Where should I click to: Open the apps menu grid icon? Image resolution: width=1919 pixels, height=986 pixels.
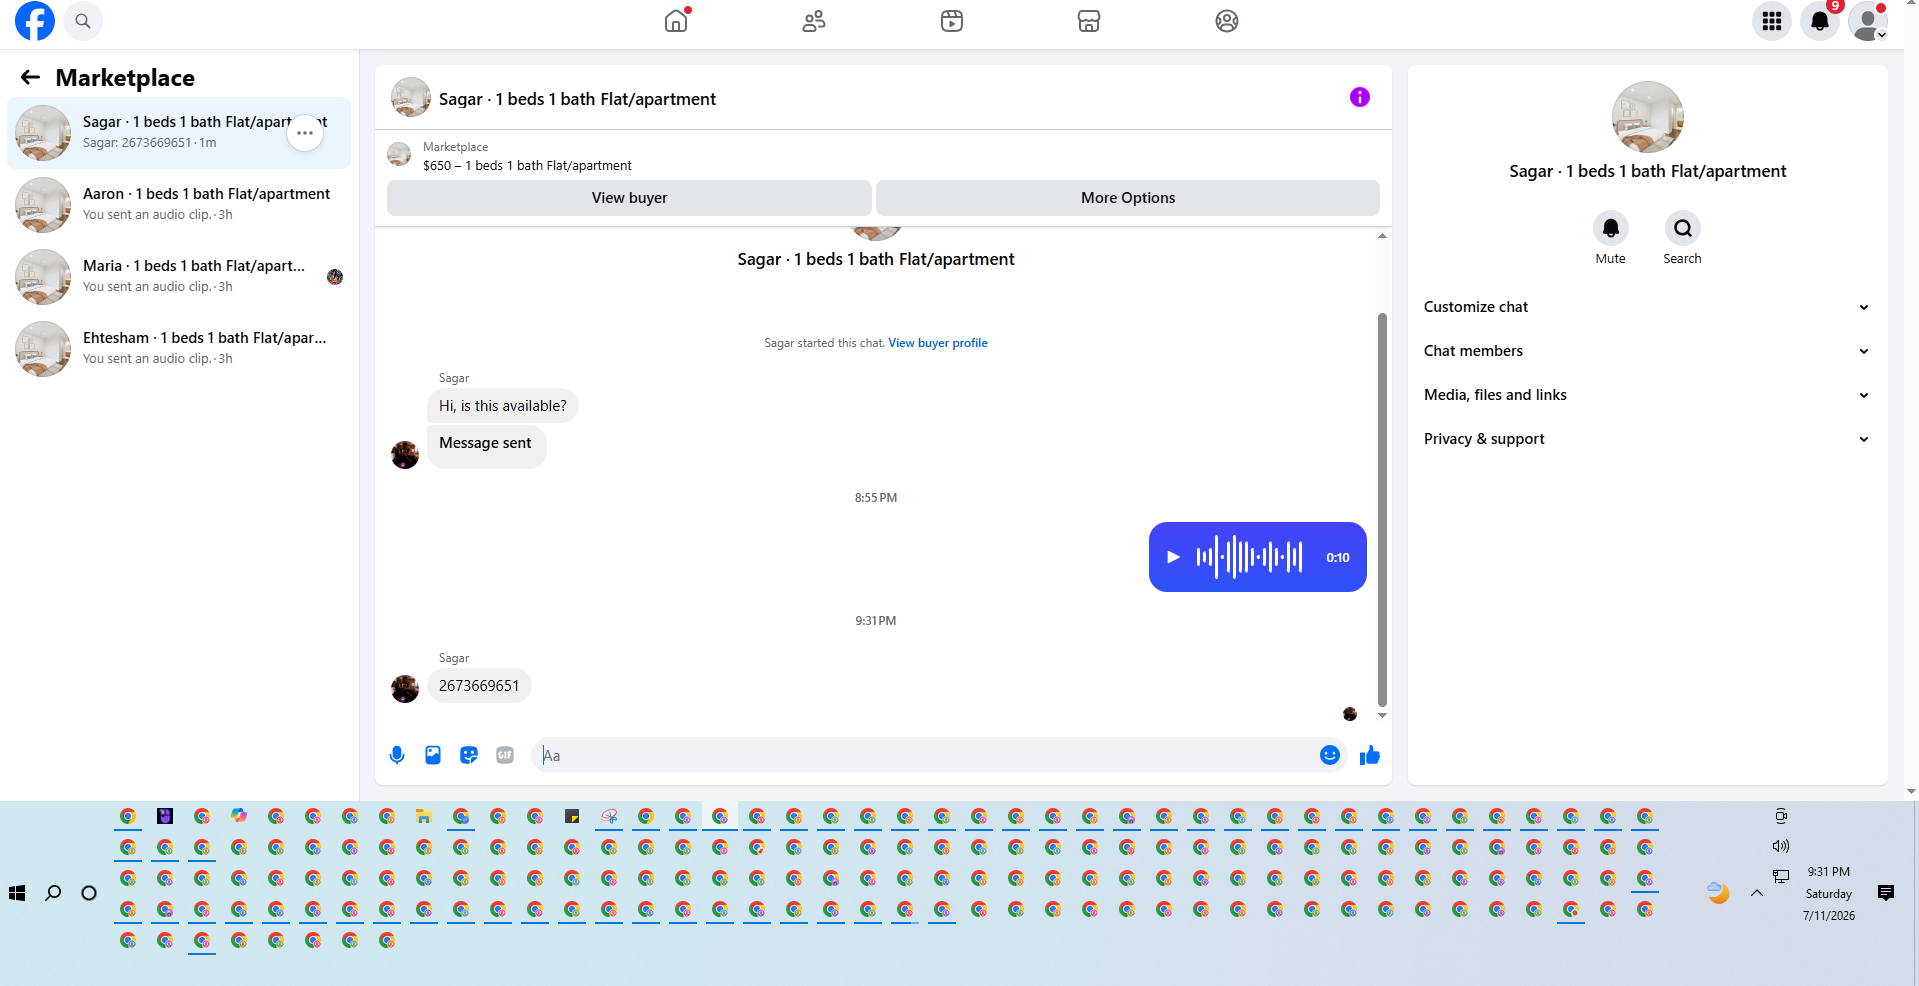[1772, 21]
